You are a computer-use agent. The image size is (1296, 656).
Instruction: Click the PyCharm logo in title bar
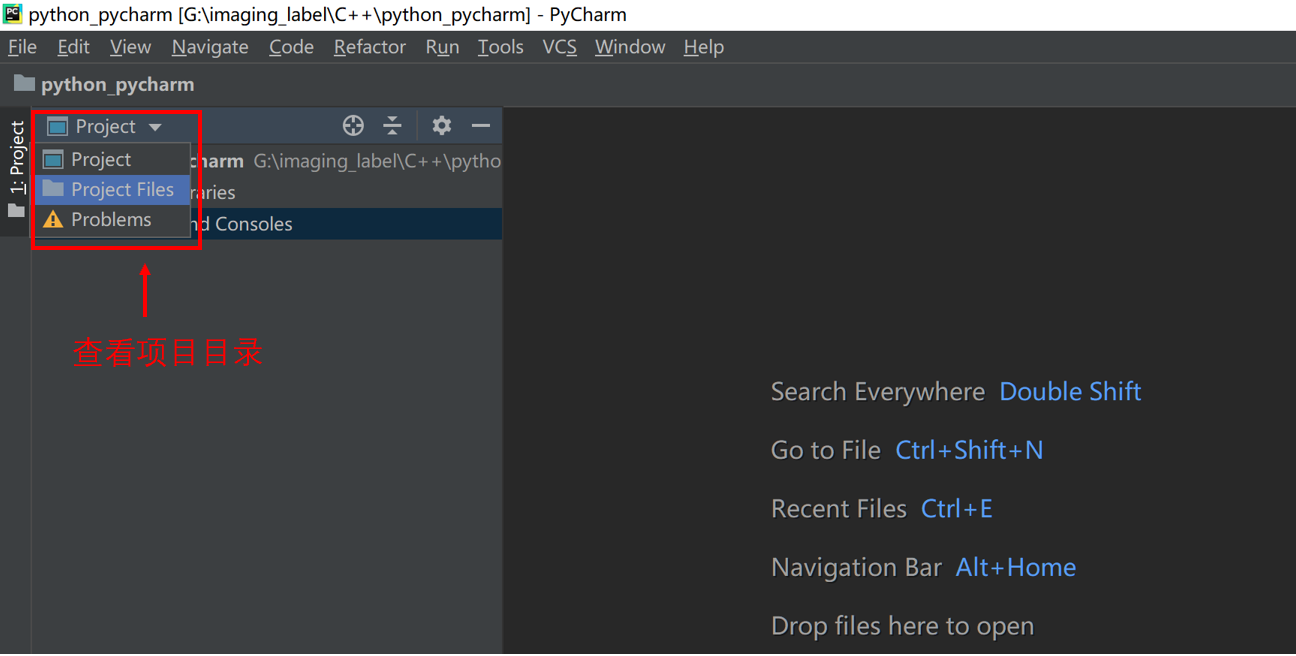point(12,14)
